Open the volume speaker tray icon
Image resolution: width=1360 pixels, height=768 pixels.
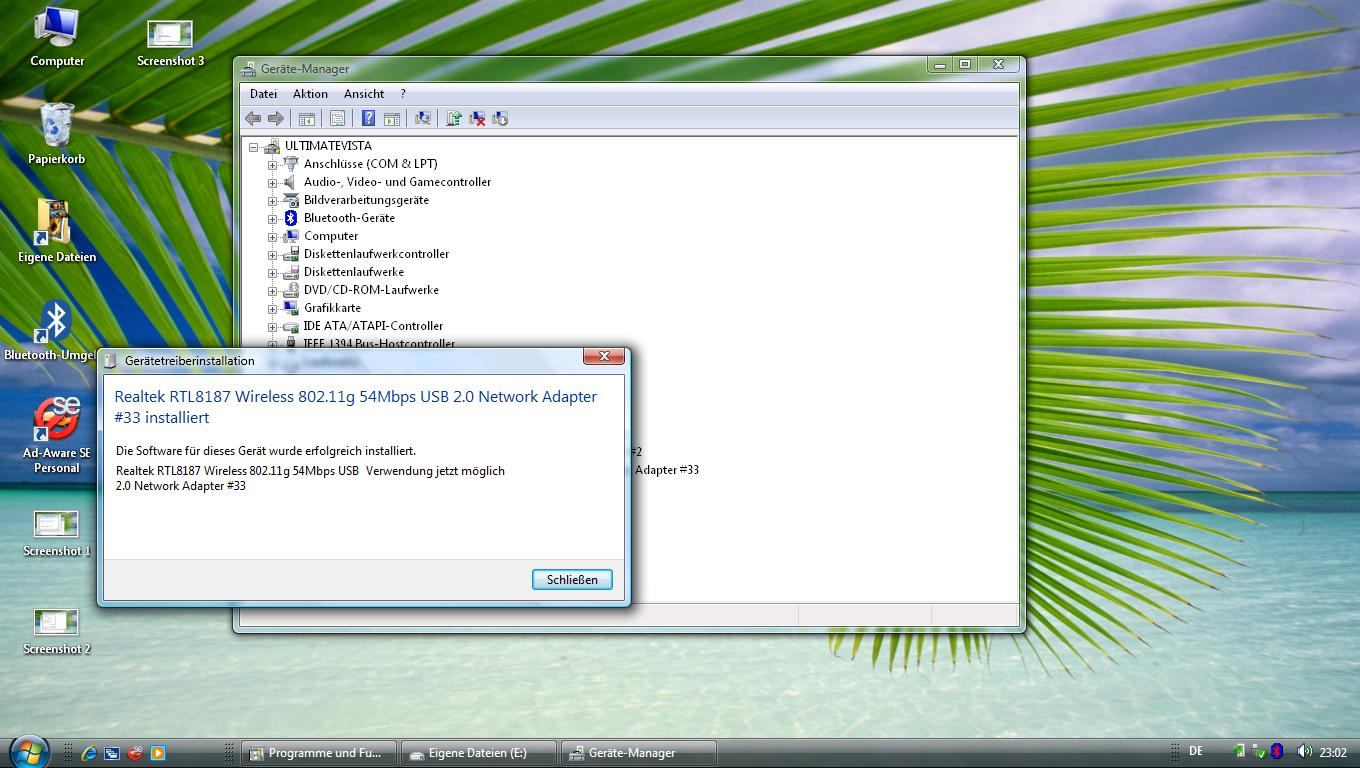click(1304, 752)
